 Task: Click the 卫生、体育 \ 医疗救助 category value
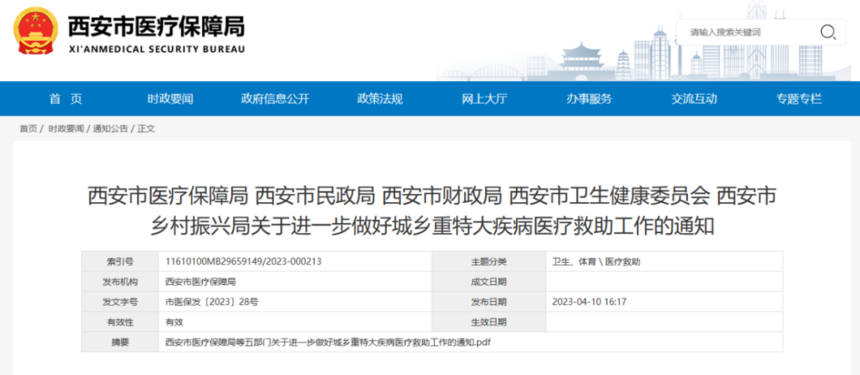596,262
